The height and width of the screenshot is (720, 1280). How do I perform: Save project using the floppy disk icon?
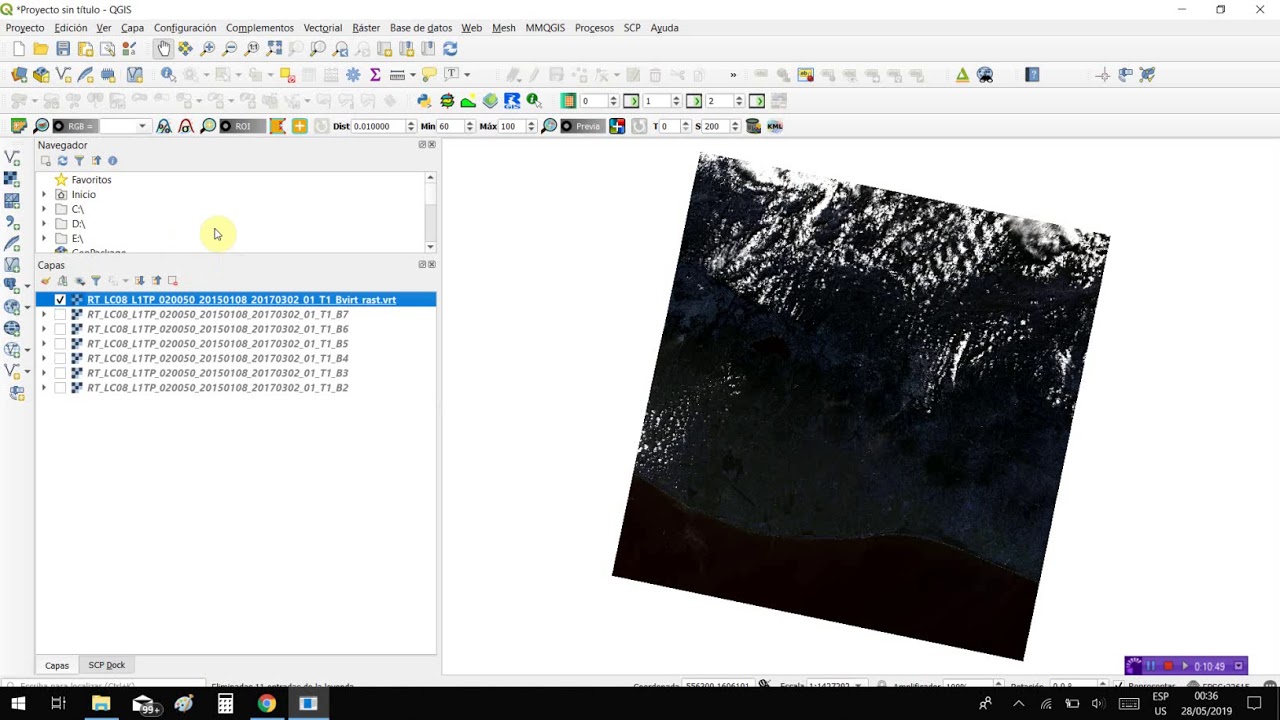point(63,49)
